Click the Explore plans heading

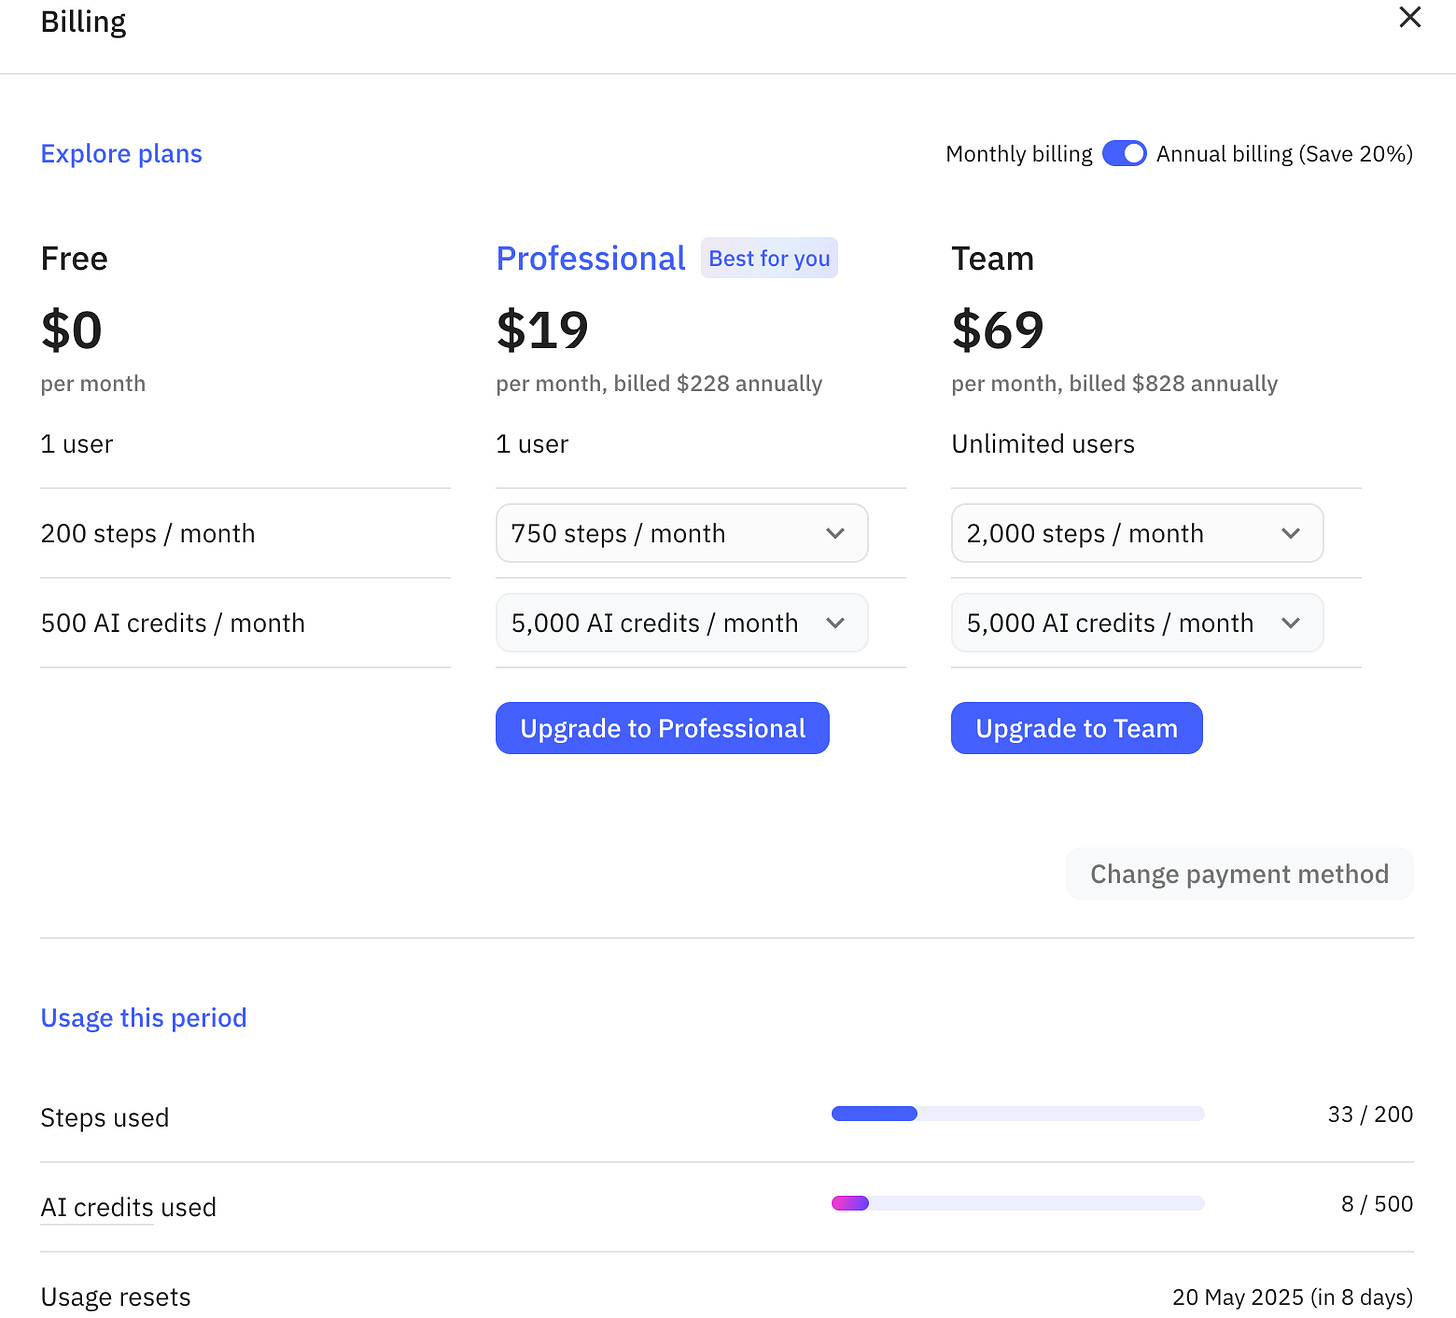pyautogui.click(x=121, y=154)
